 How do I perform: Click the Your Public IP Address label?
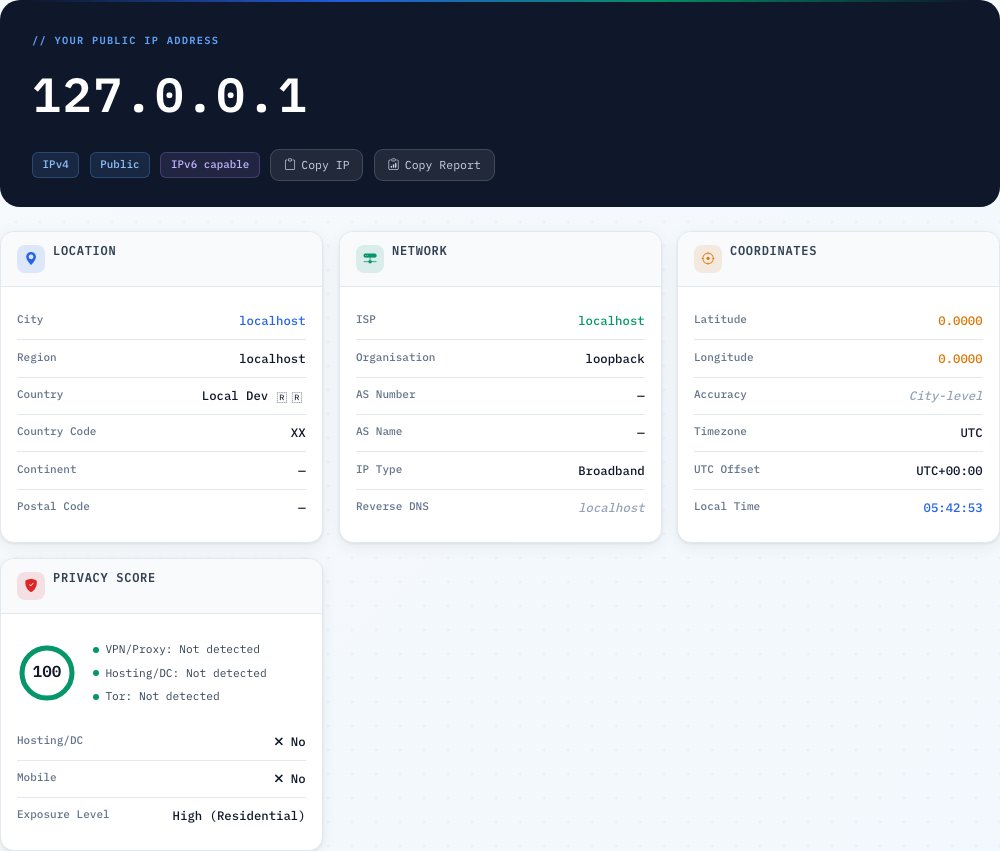126,40
